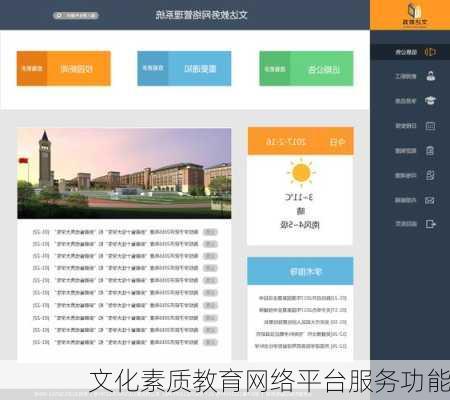Open the campus building banner image
This screenshot has width=450, height=400.
pyautogui.click(x=124, y=173)
